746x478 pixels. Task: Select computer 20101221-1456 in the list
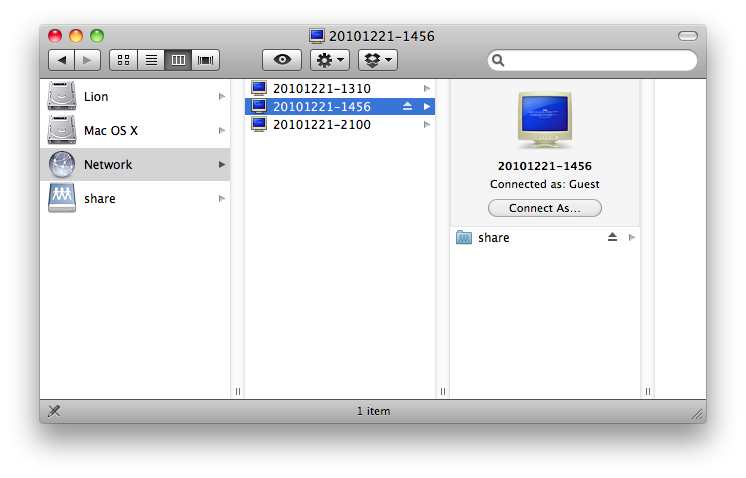tap(340, 107)
